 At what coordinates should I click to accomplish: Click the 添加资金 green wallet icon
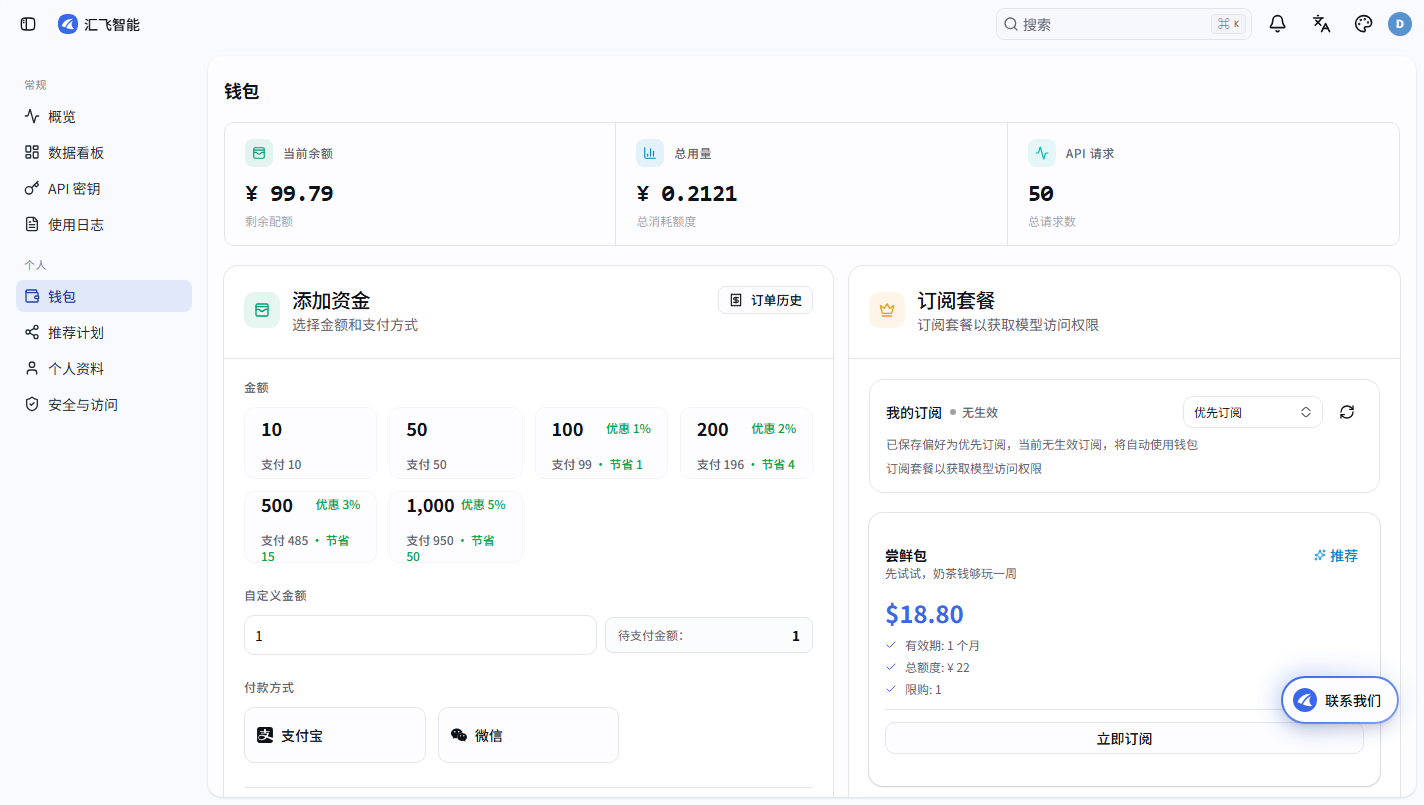pos(262,310)
